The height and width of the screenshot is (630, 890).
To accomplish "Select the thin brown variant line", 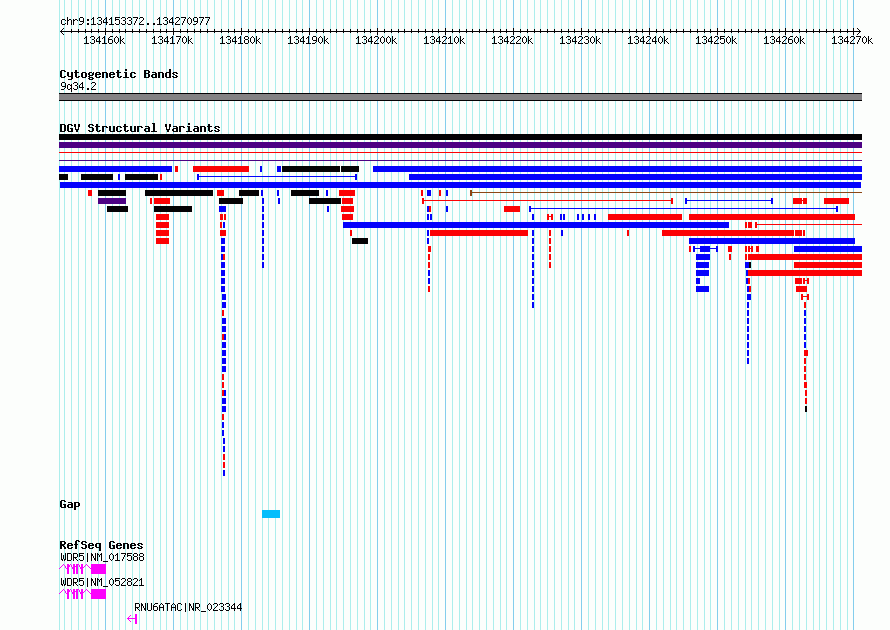I will [x=666, y=193].
